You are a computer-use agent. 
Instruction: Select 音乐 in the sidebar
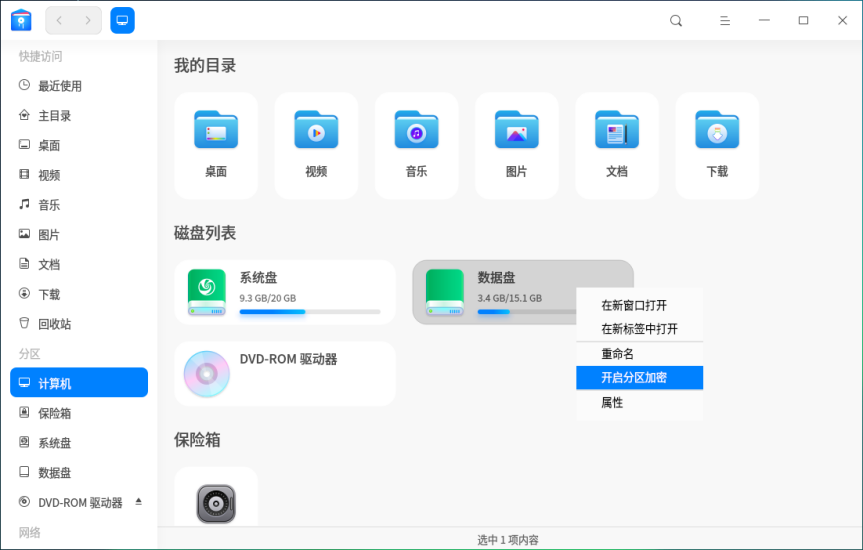tap(79, 205)
